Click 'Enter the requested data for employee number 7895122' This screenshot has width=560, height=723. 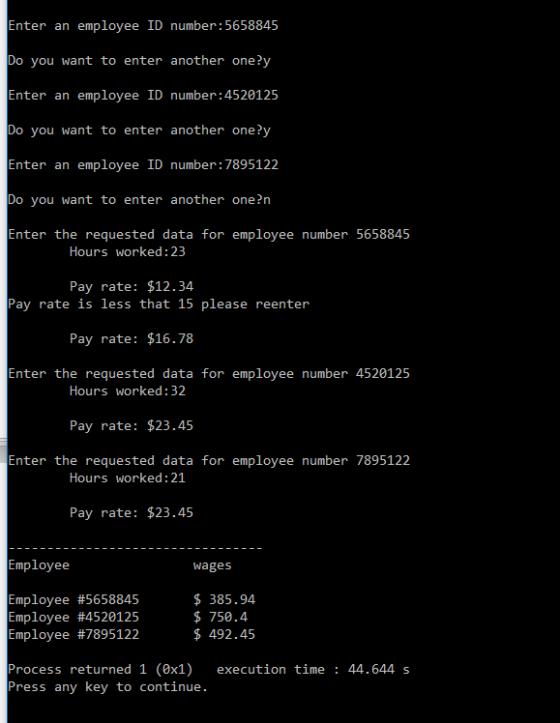click(209, 461)
